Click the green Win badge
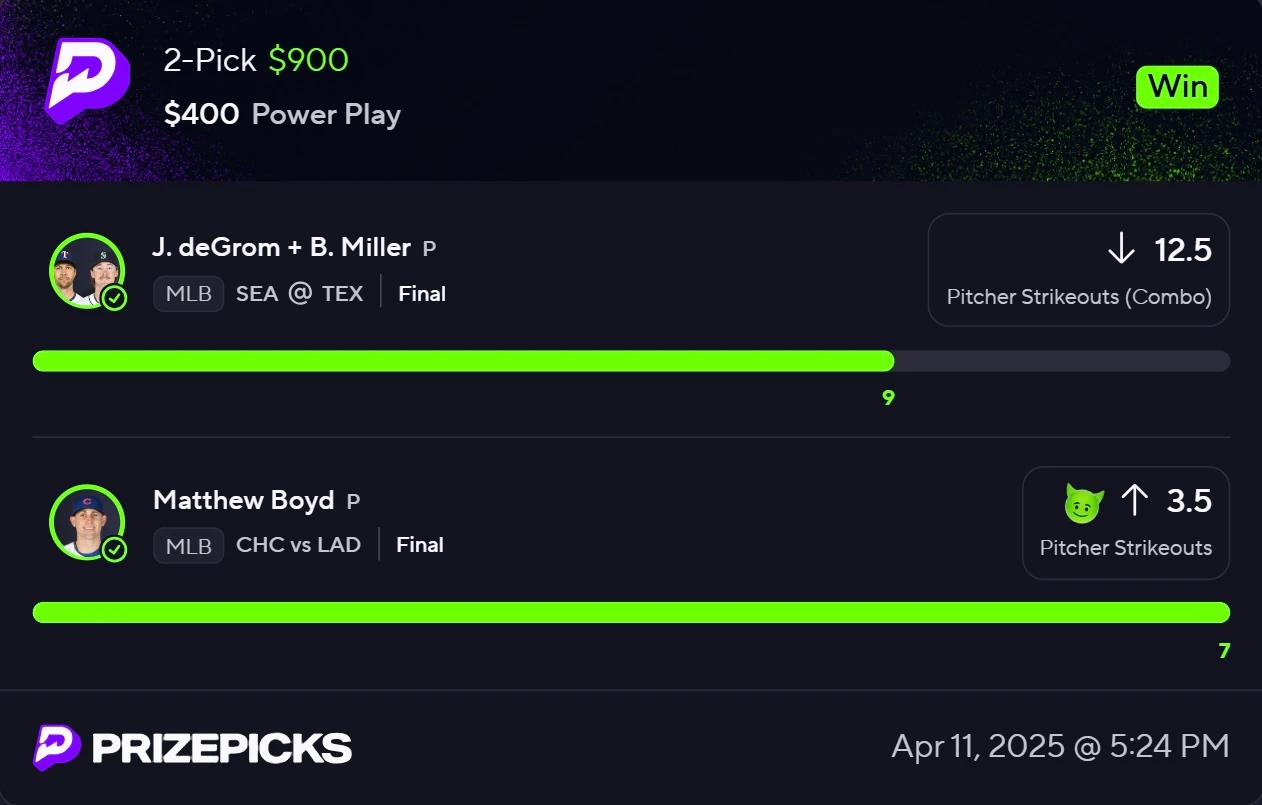The width and height of the screenshot is (1262, 805). 1178,87
